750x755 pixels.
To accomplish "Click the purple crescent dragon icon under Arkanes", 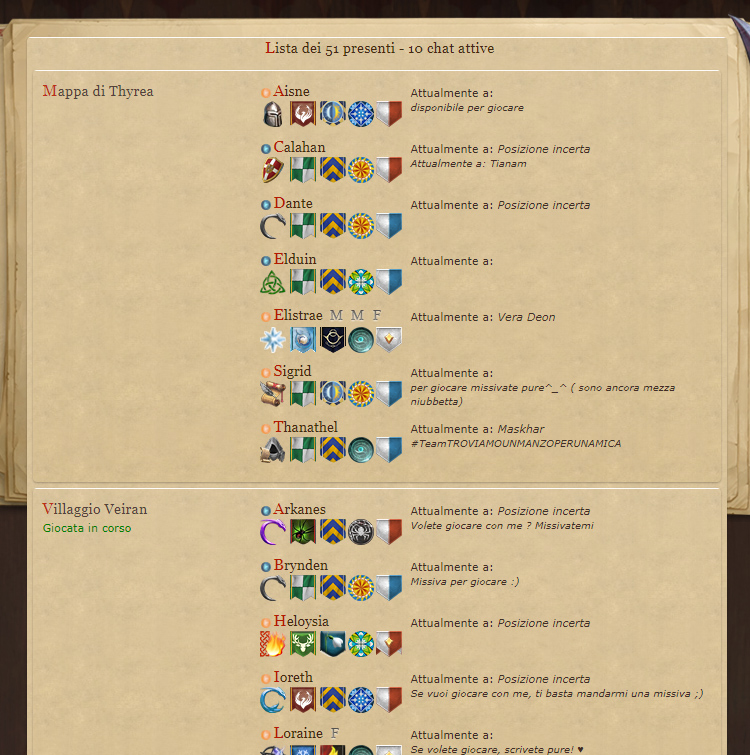I will 273,532.
